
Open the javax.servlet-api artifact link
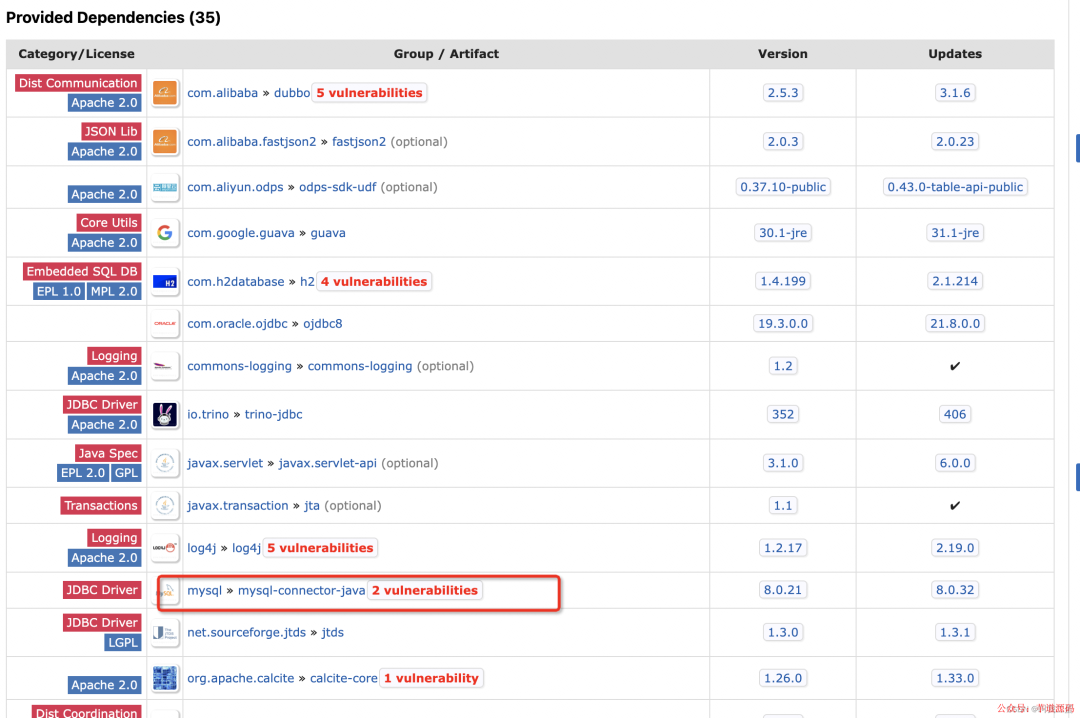click(x=327, y=463)
